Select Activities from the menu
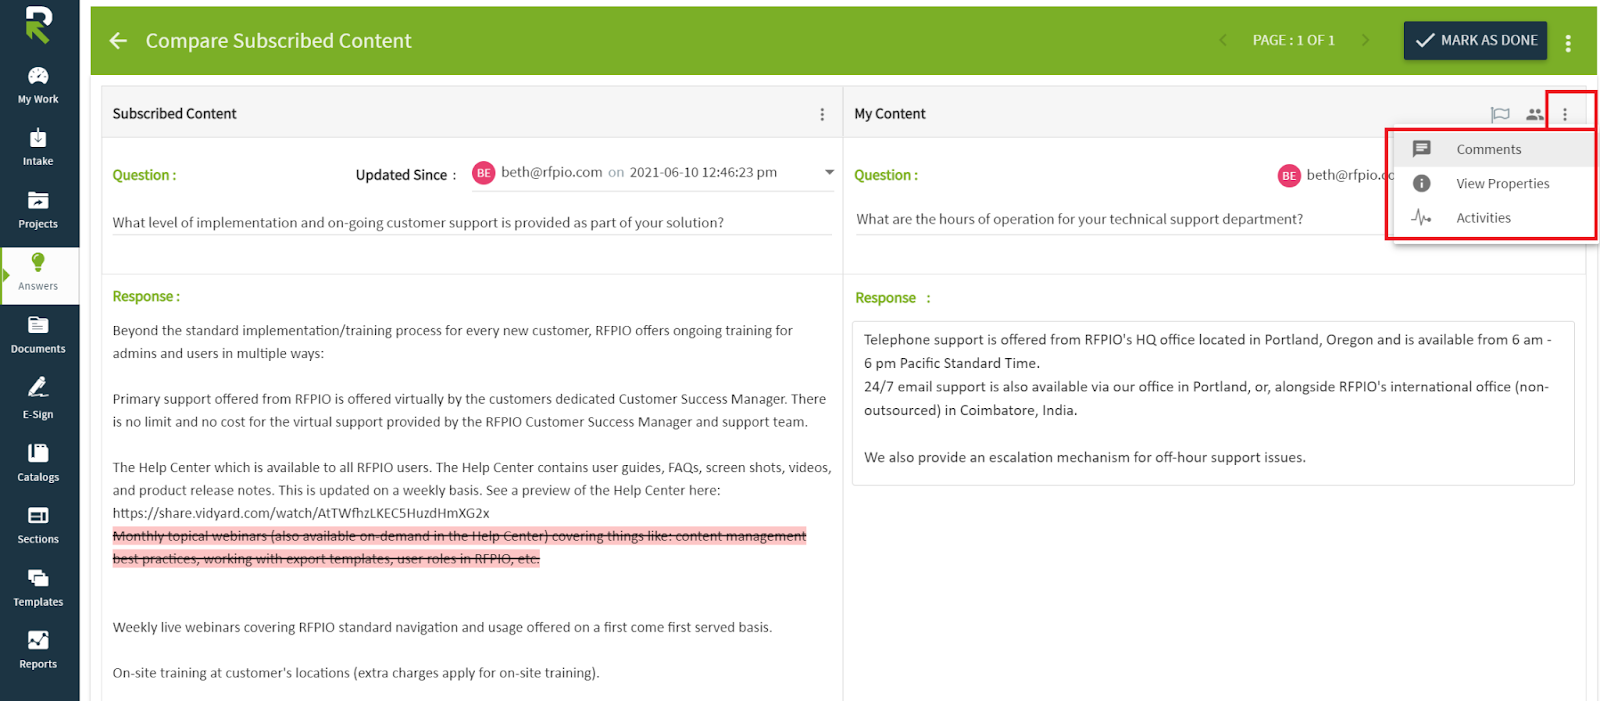 pos(1493,217)
